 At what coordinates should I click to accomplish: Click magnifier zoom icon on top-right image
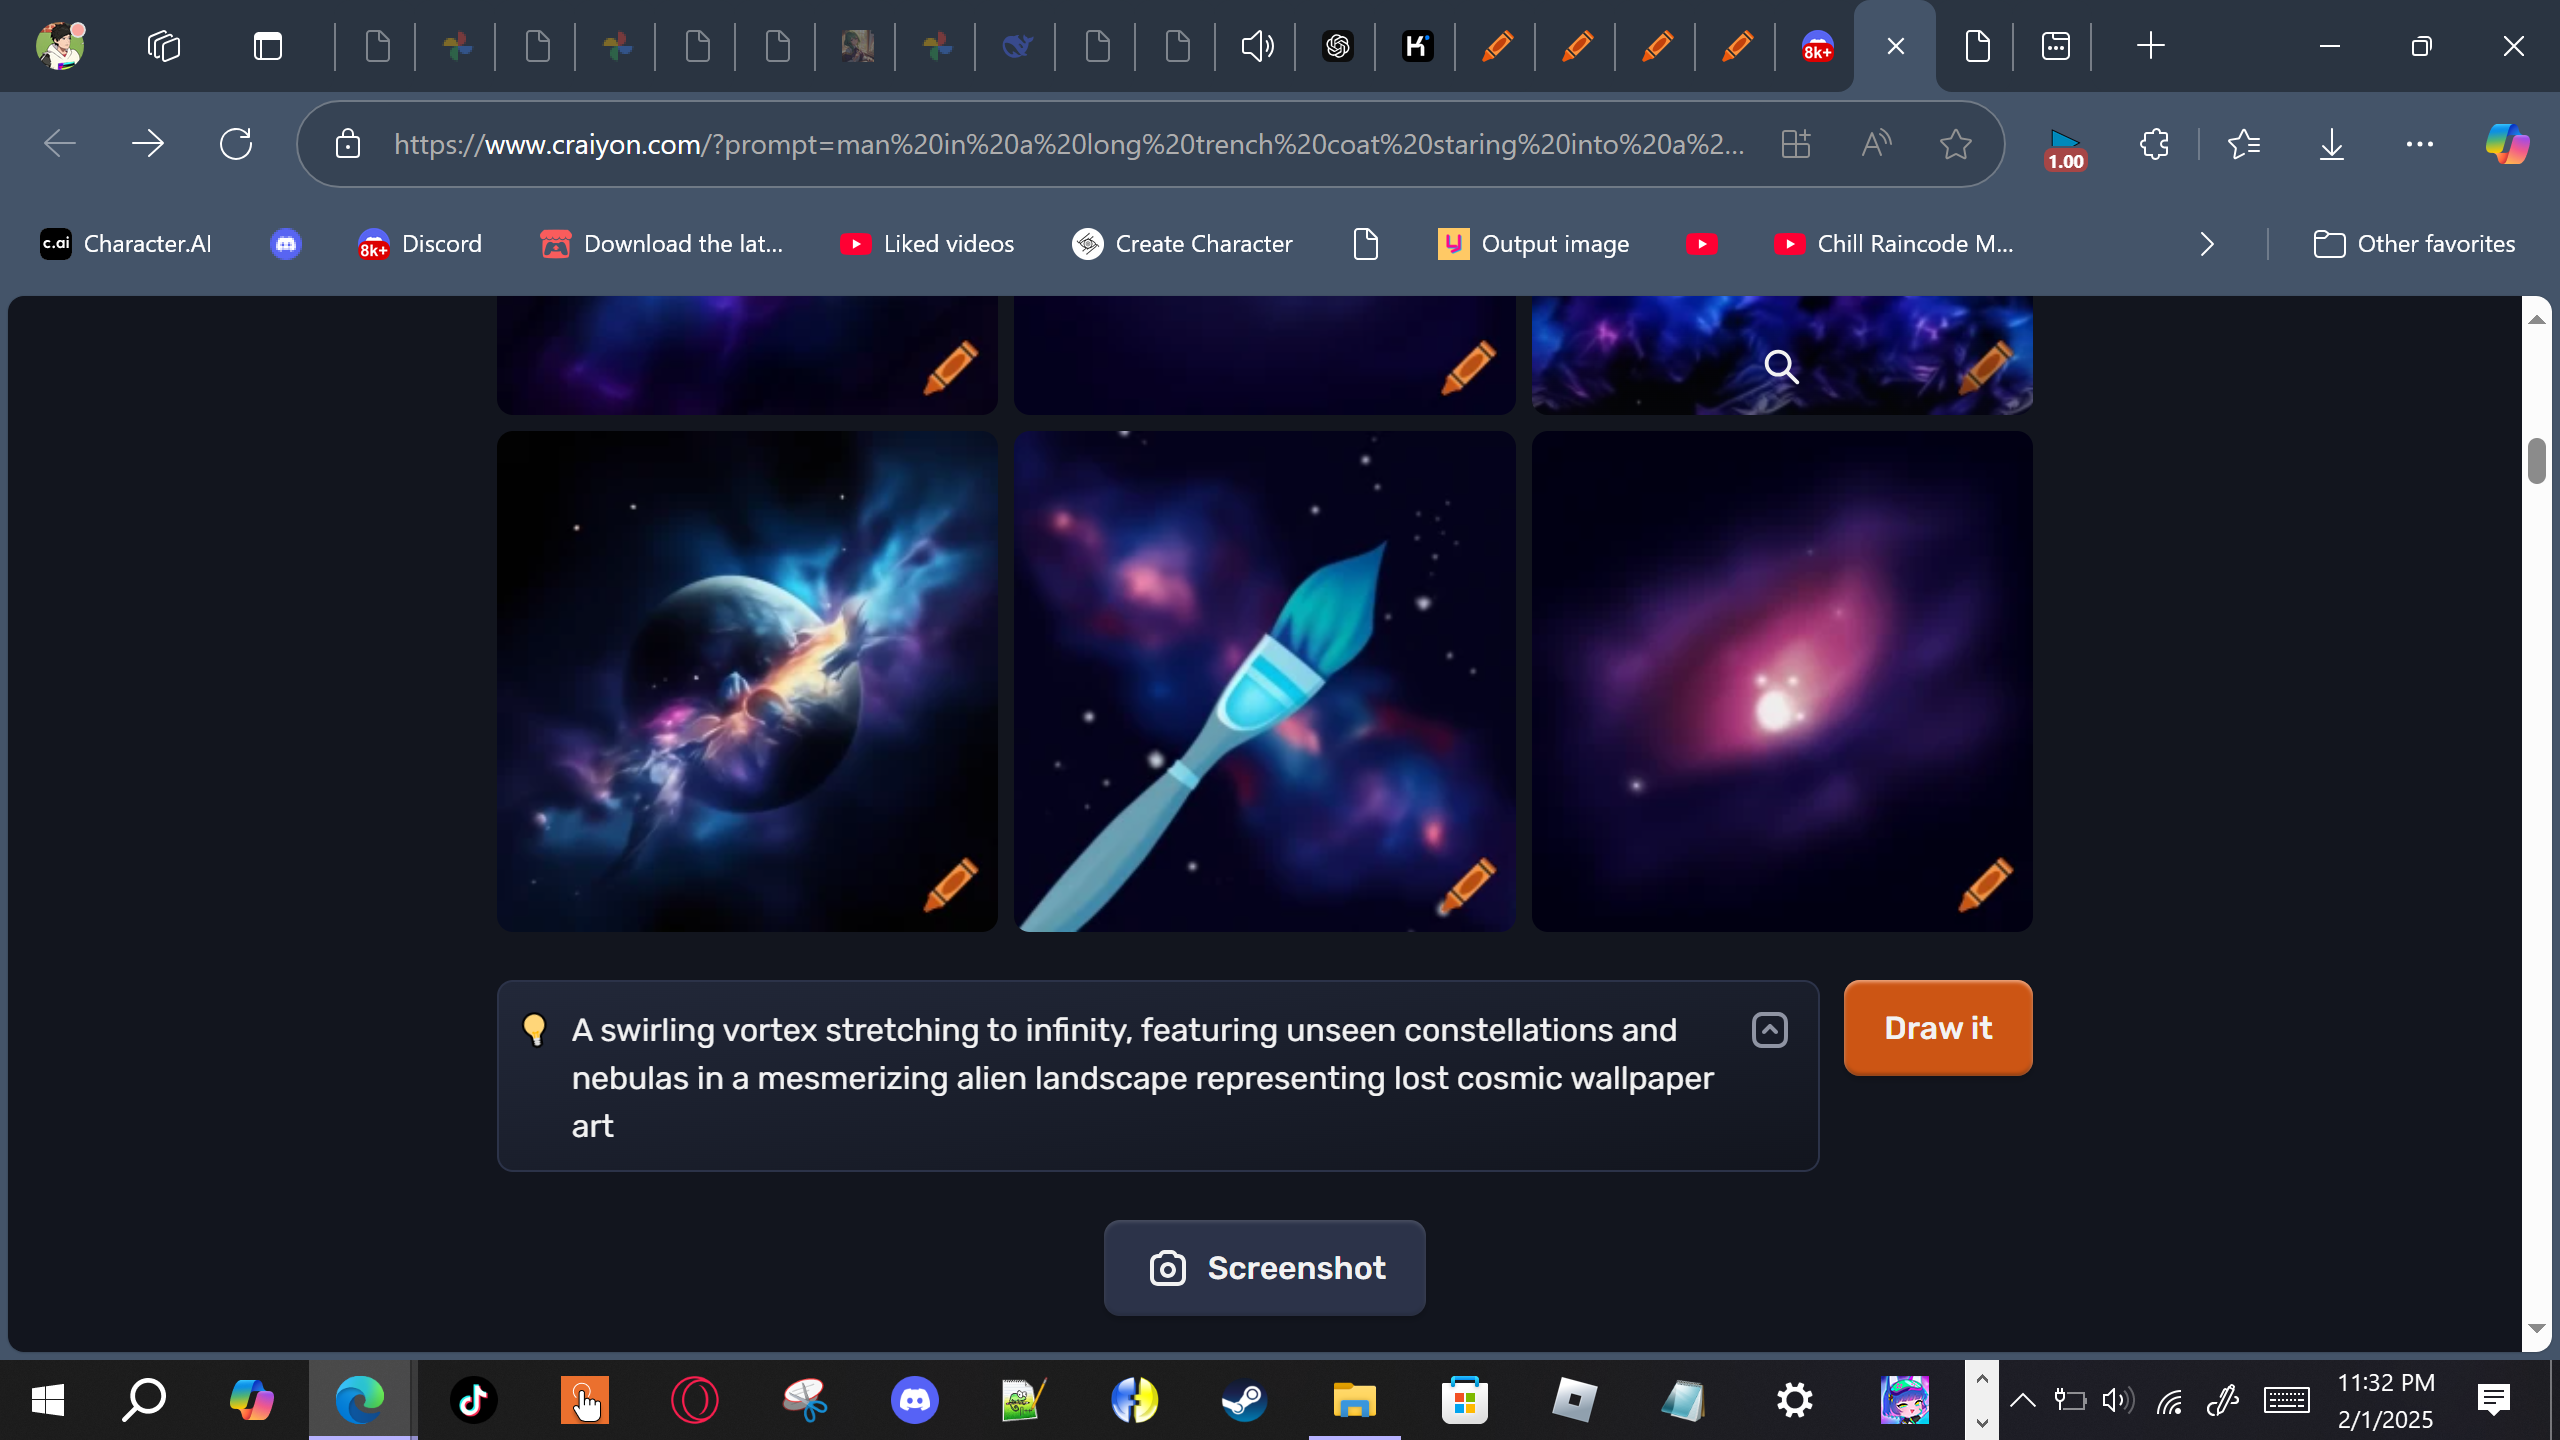pos(1781,367)
